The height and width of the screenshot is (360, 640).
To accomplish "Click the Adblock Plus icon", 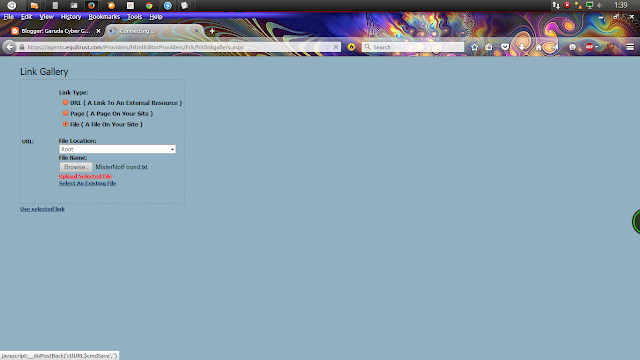I will (589, 47).
